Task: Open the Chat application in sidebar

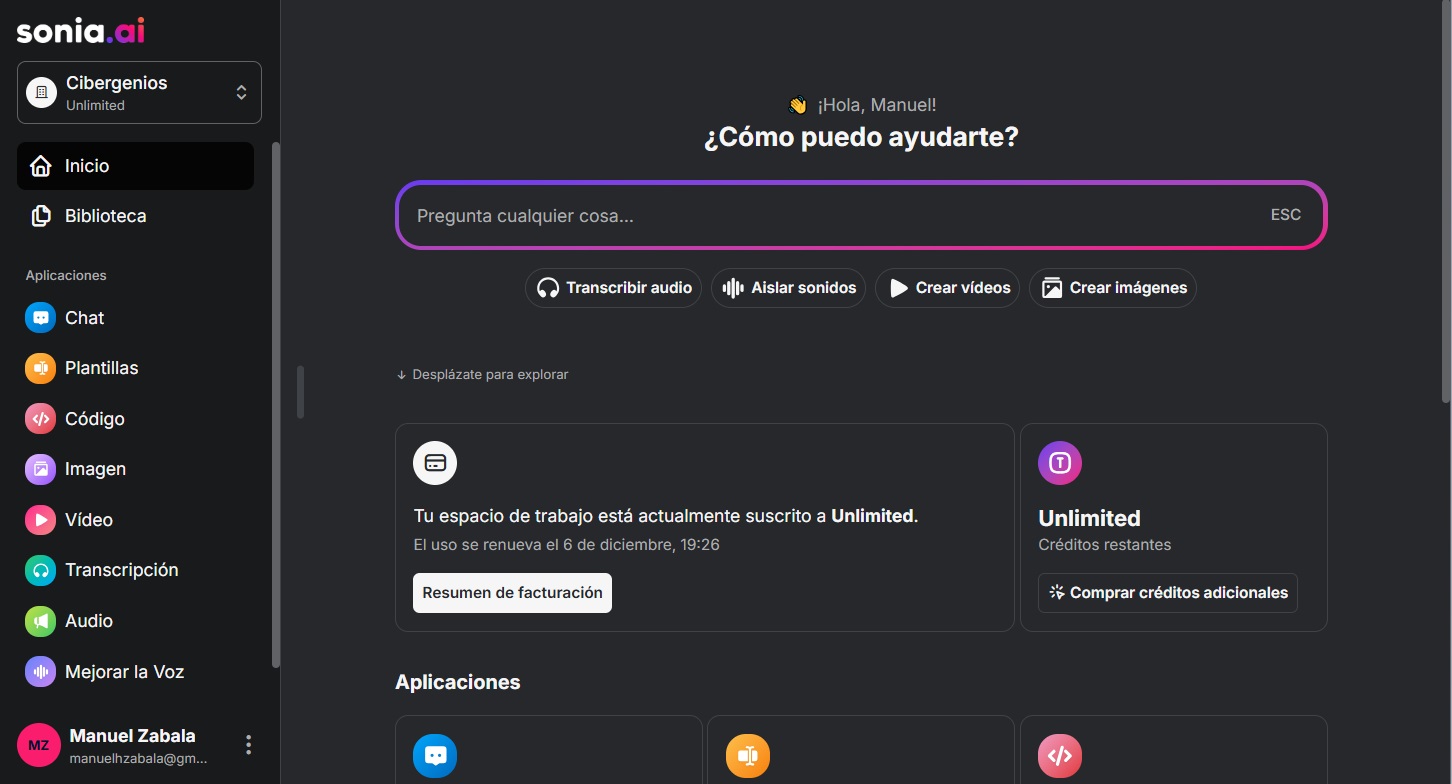Action: (x=135, y=318)
